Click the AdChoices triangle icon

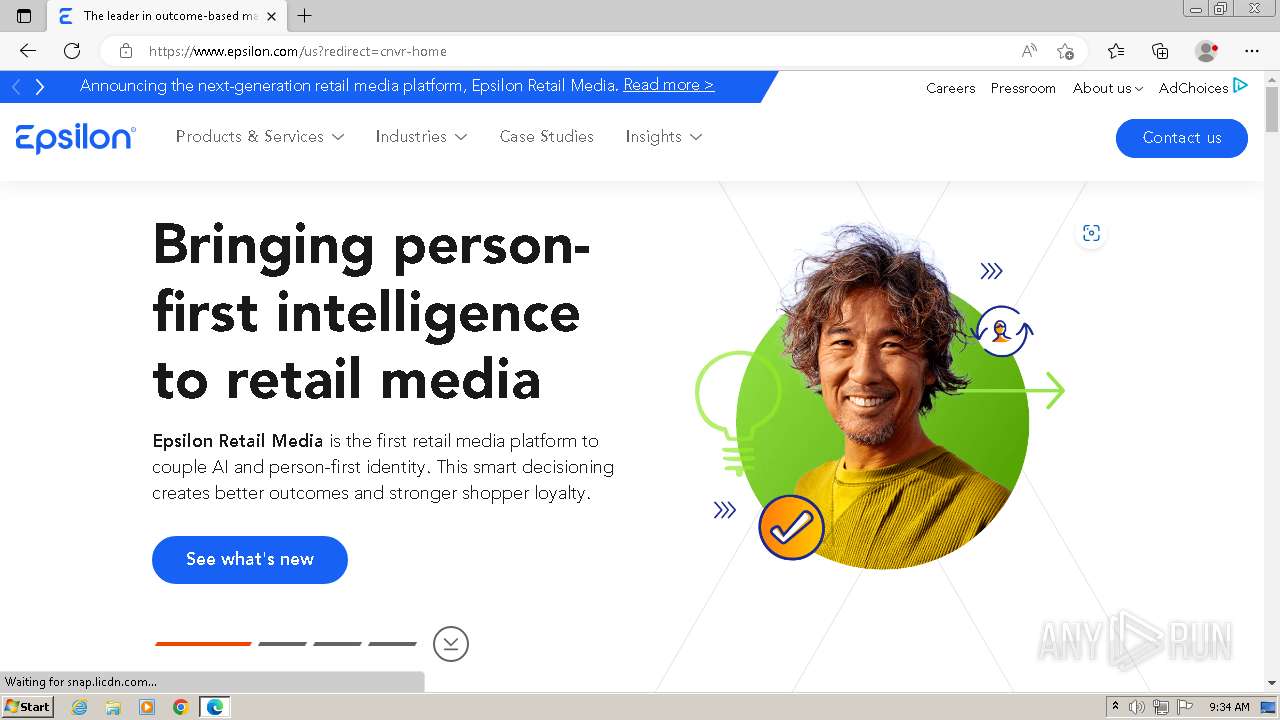1240,86
